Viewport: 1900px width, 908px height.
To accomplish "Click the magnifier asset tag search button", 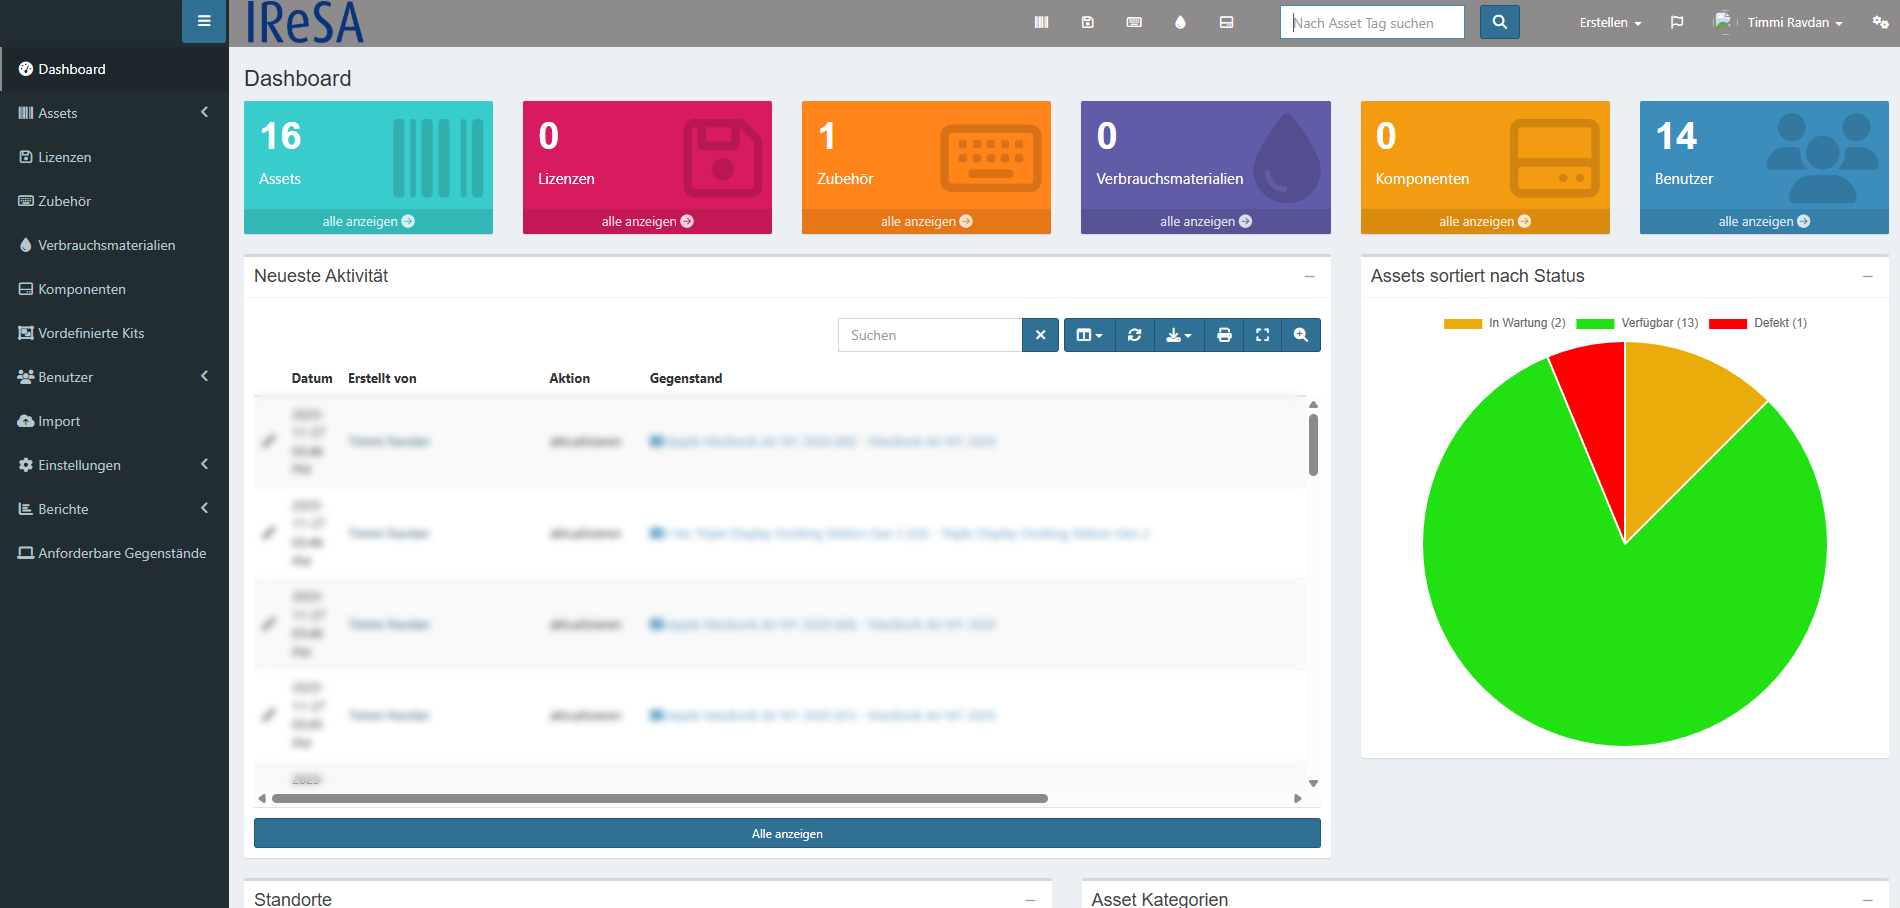I will 1499,22.
